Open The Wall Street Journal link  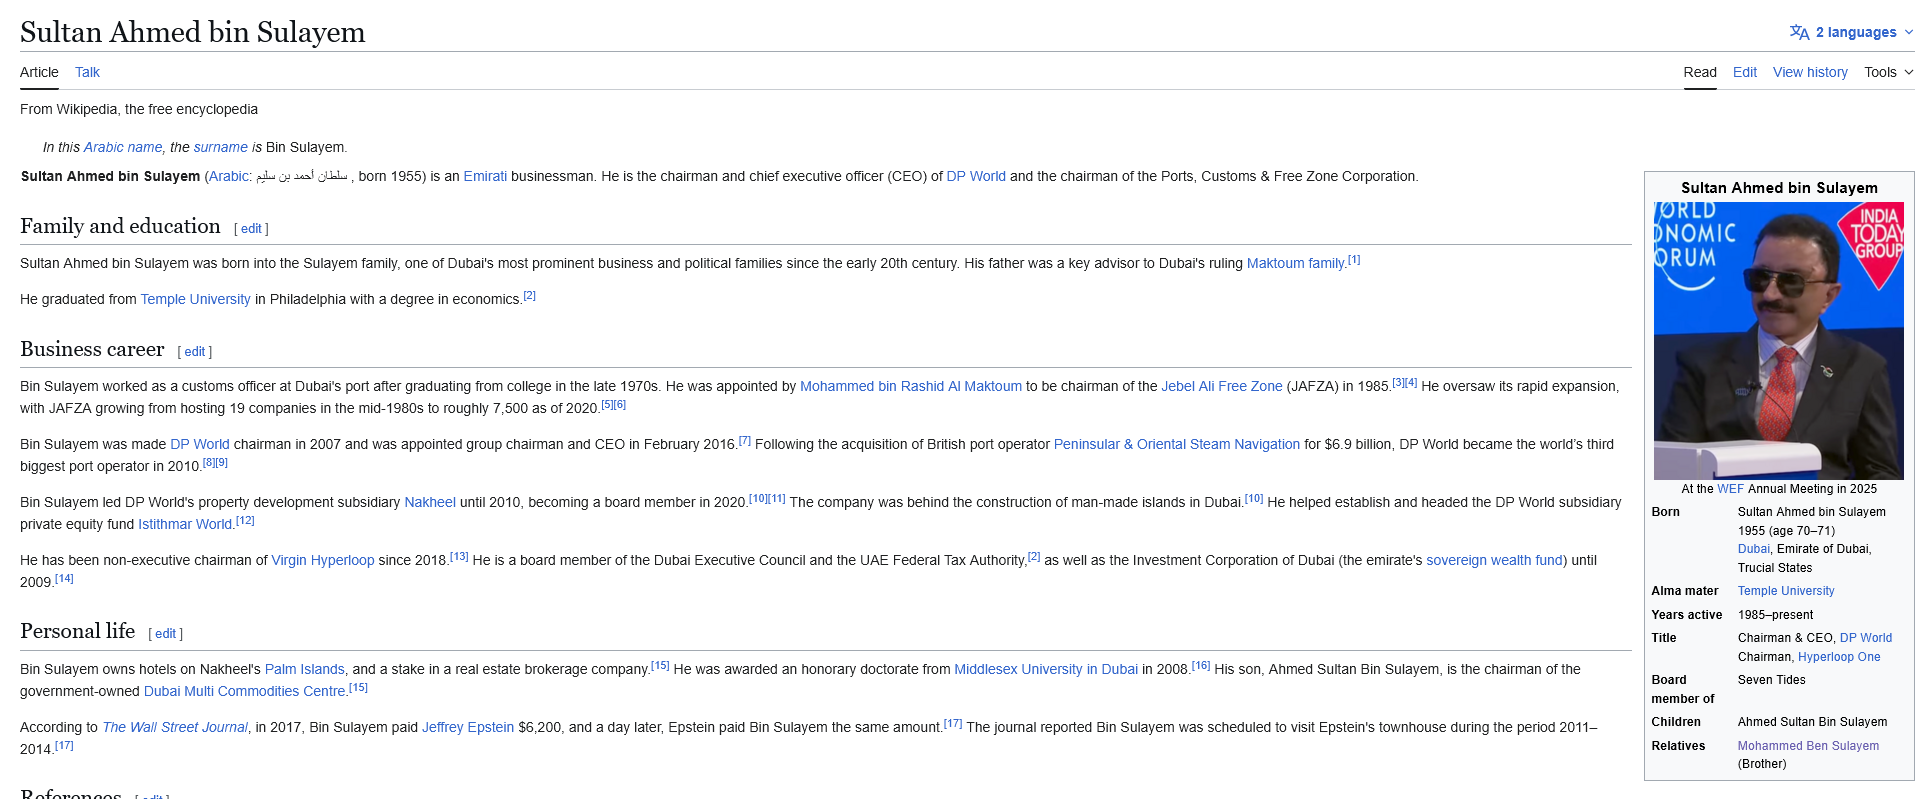click(x=175, y=727)
